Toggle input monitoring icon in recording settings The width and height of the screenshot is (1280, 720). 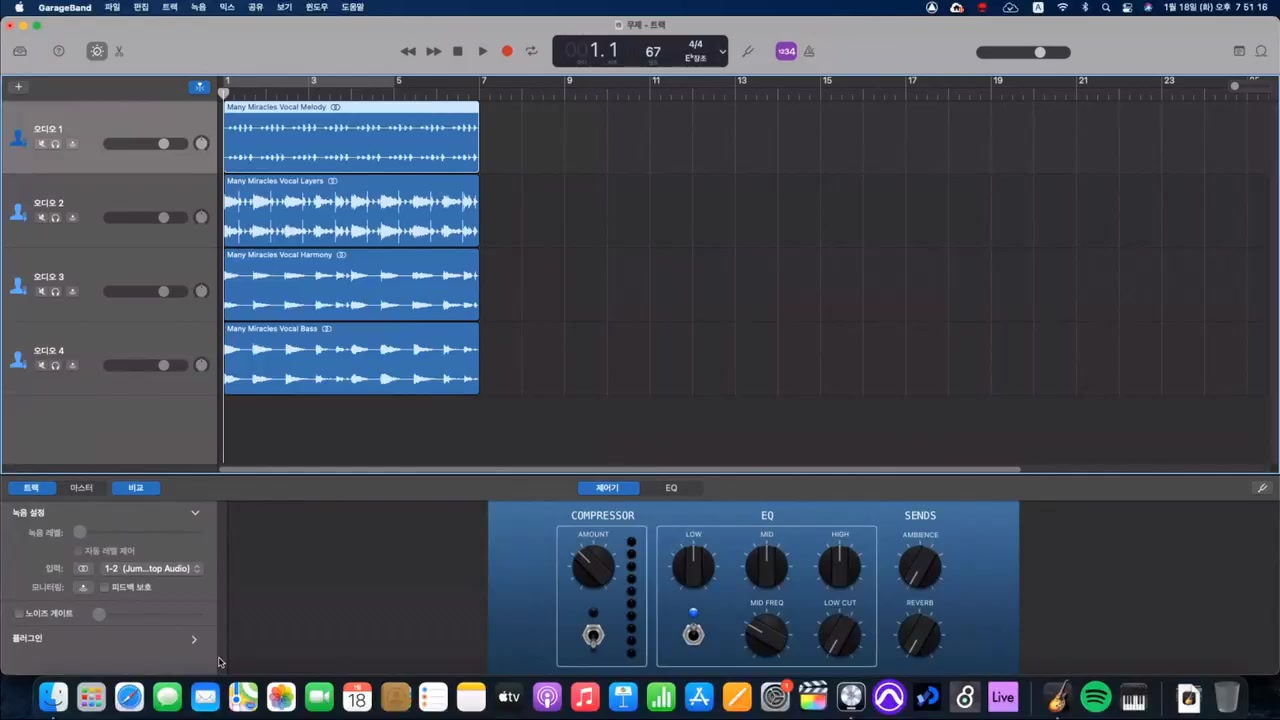coord(83,587)
